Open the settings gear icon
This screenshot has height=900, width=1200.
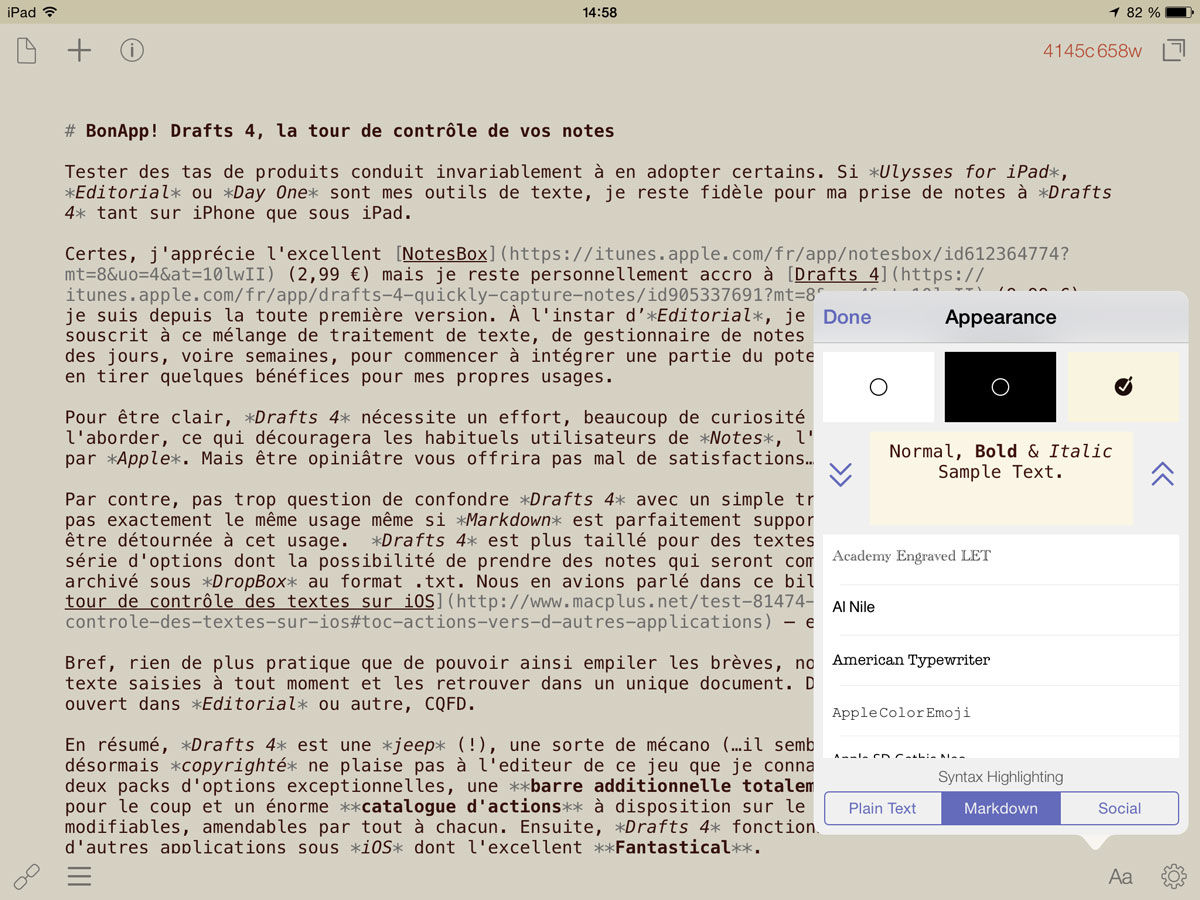tap(1173, 877)
